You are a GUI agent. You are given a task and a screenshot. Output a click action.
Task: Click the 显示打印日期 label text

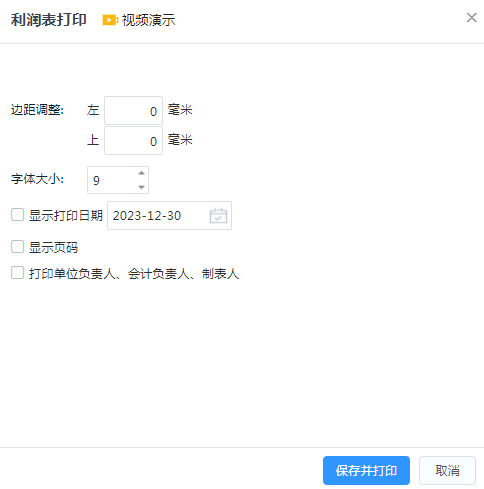[66, 216]
